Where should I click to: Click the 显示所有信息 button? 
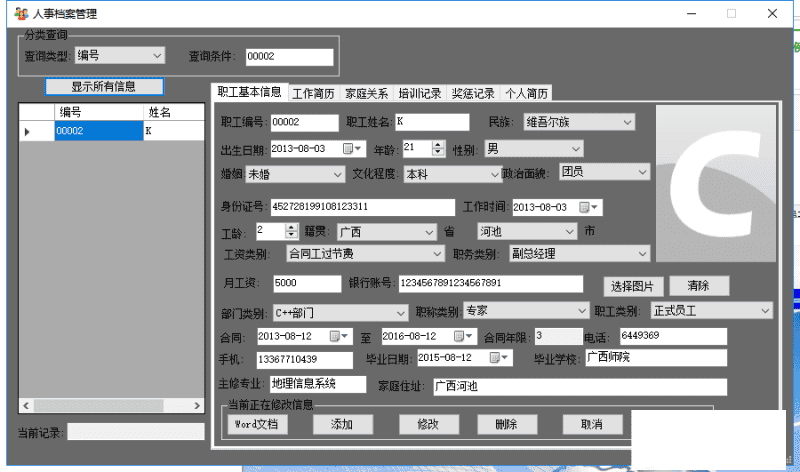[x=104, y=86]
